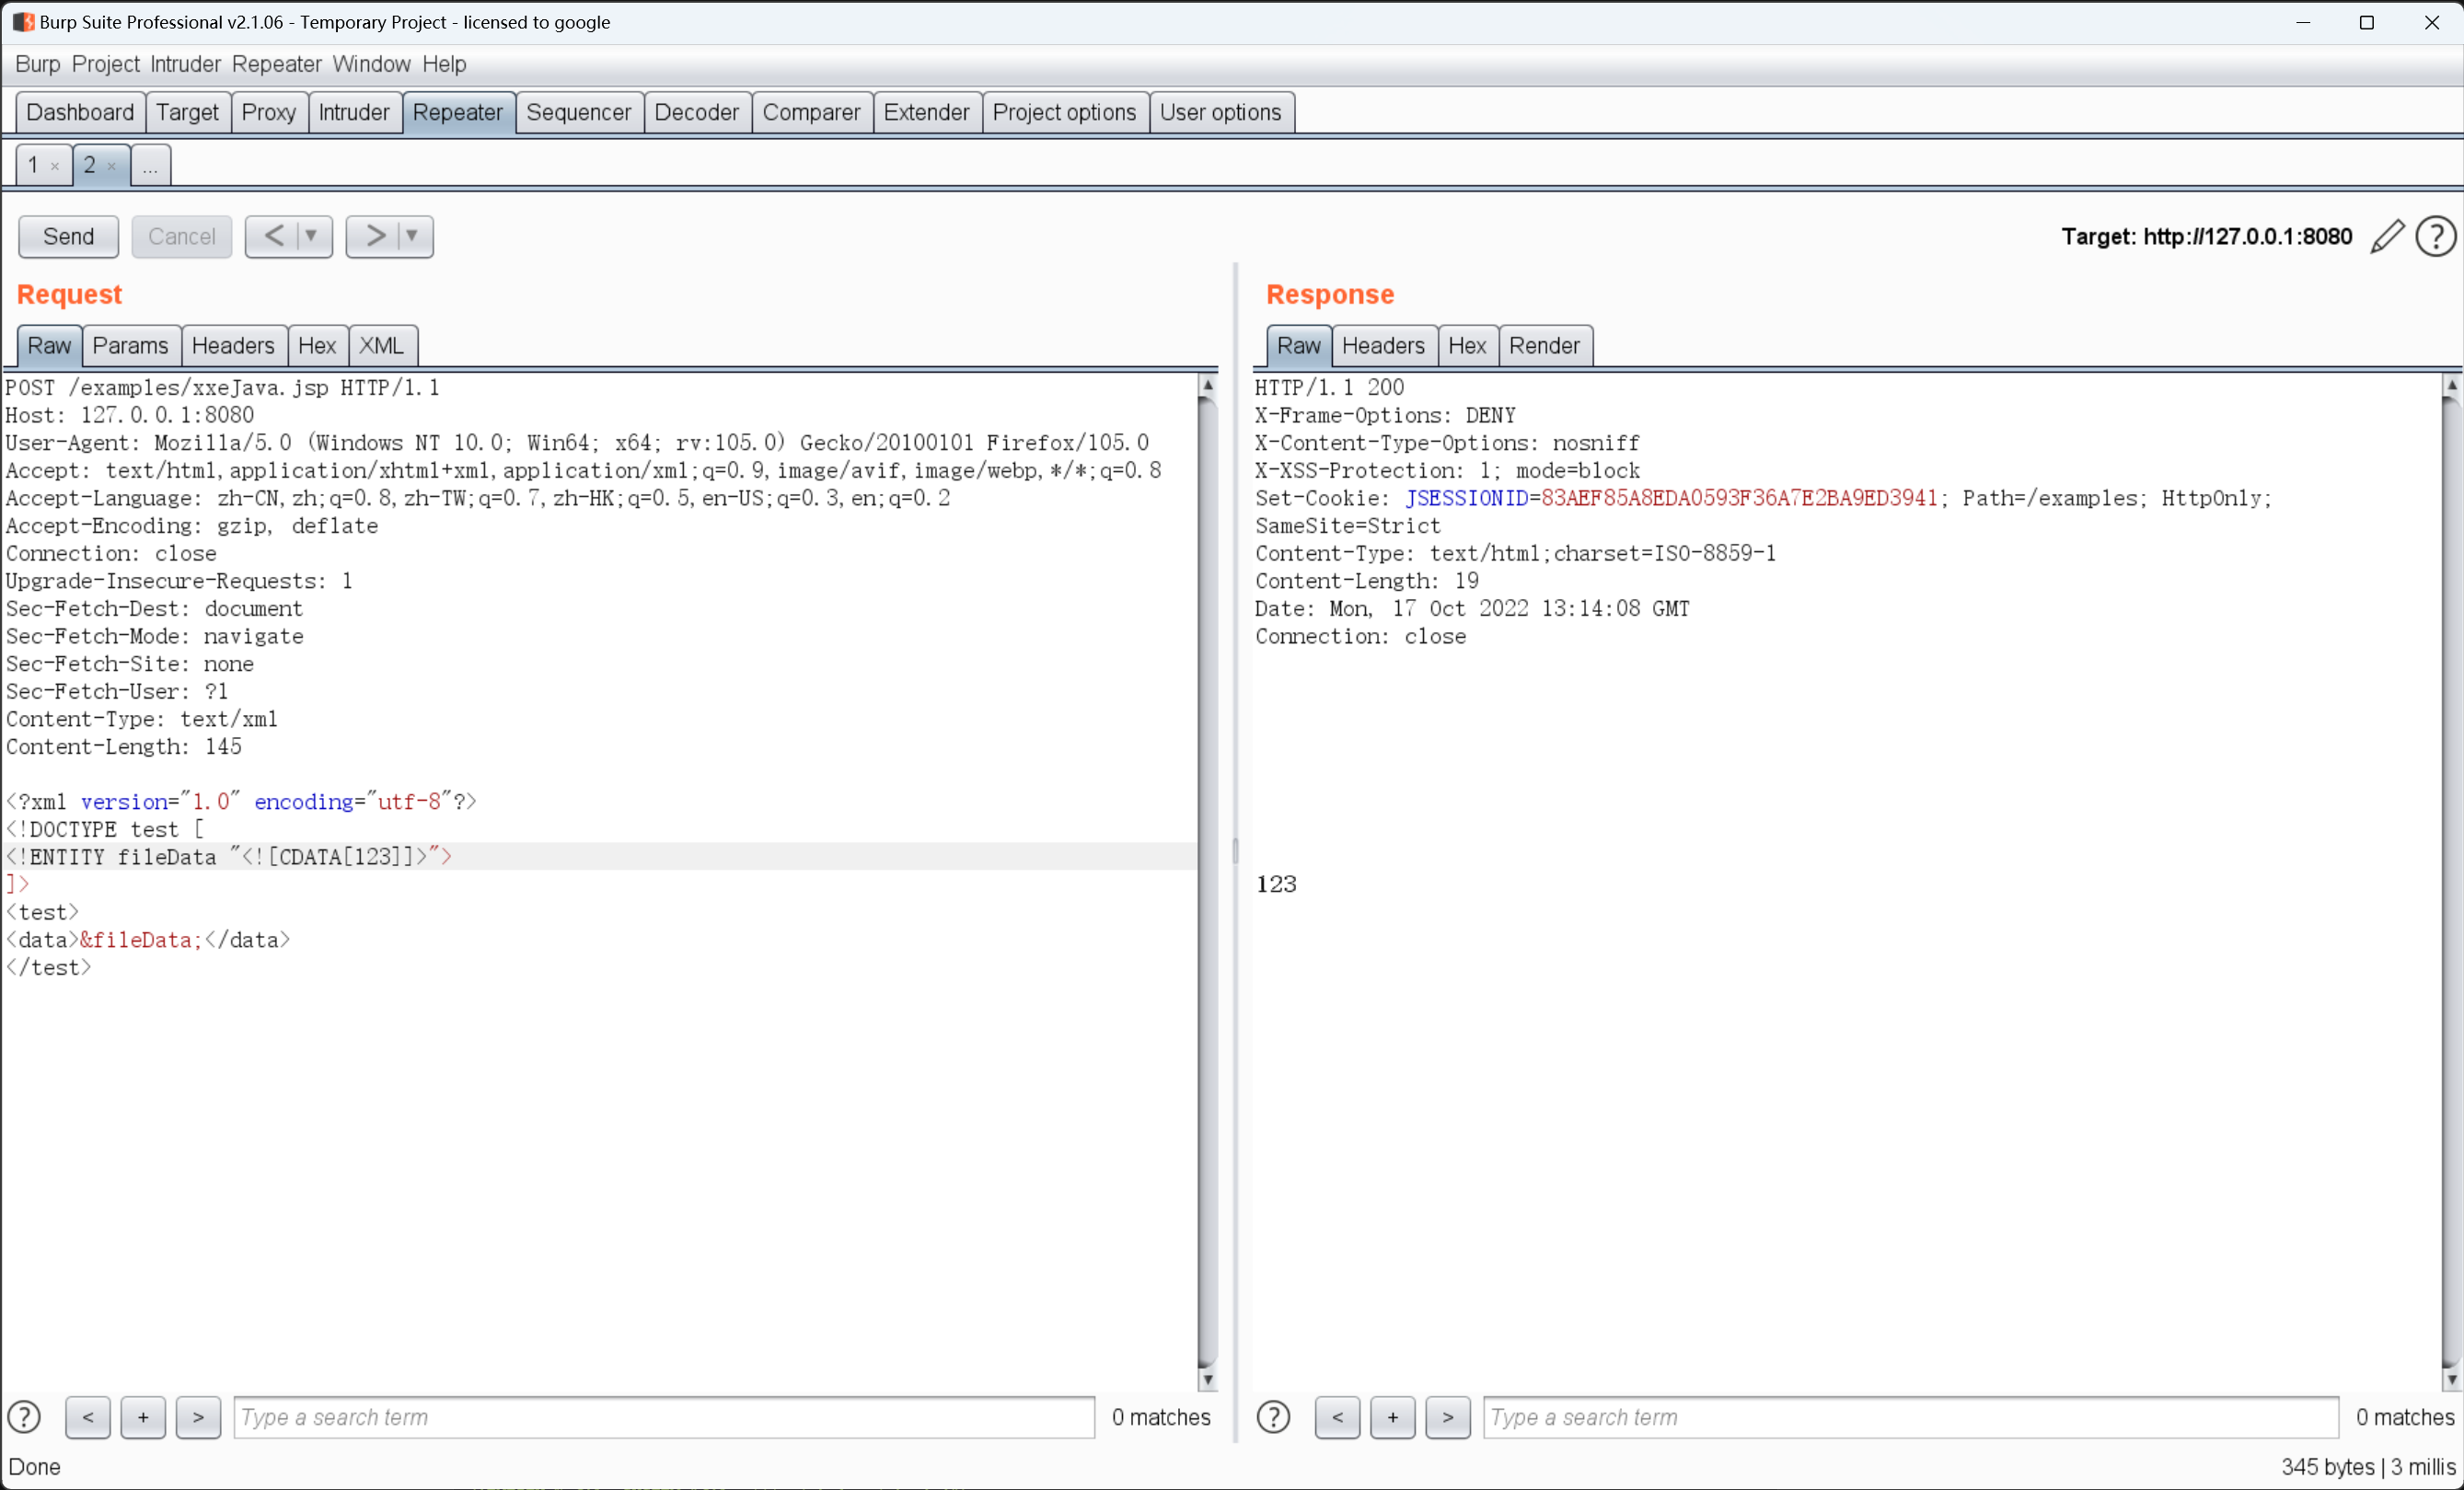
Task: Add new Repeater tab with ellipsis
Action: (x=150, y=166)
